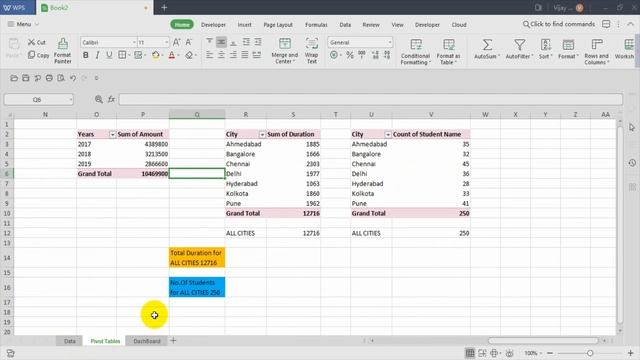Click the clear formatting eraser icon
The height and width of the screenshot is (360, 640).
[x=189, y=55]
